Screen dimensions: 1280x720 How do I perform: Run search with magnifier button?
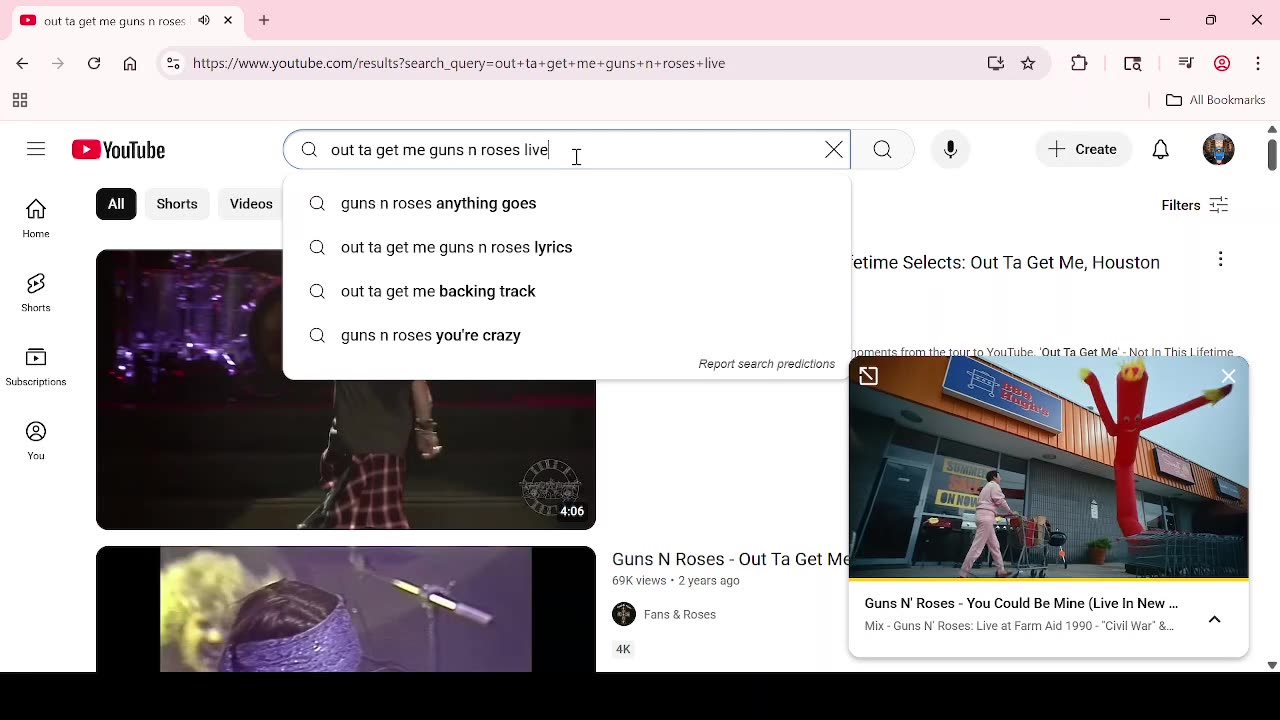[882, 149]
